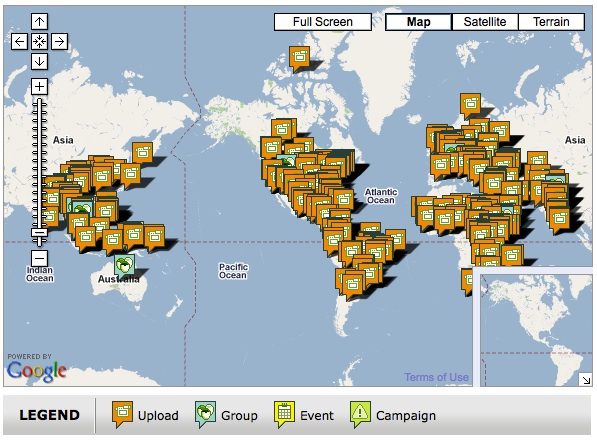597x440 pixels.
Task: Pan the map down with arrow
Action: [39, 61]
